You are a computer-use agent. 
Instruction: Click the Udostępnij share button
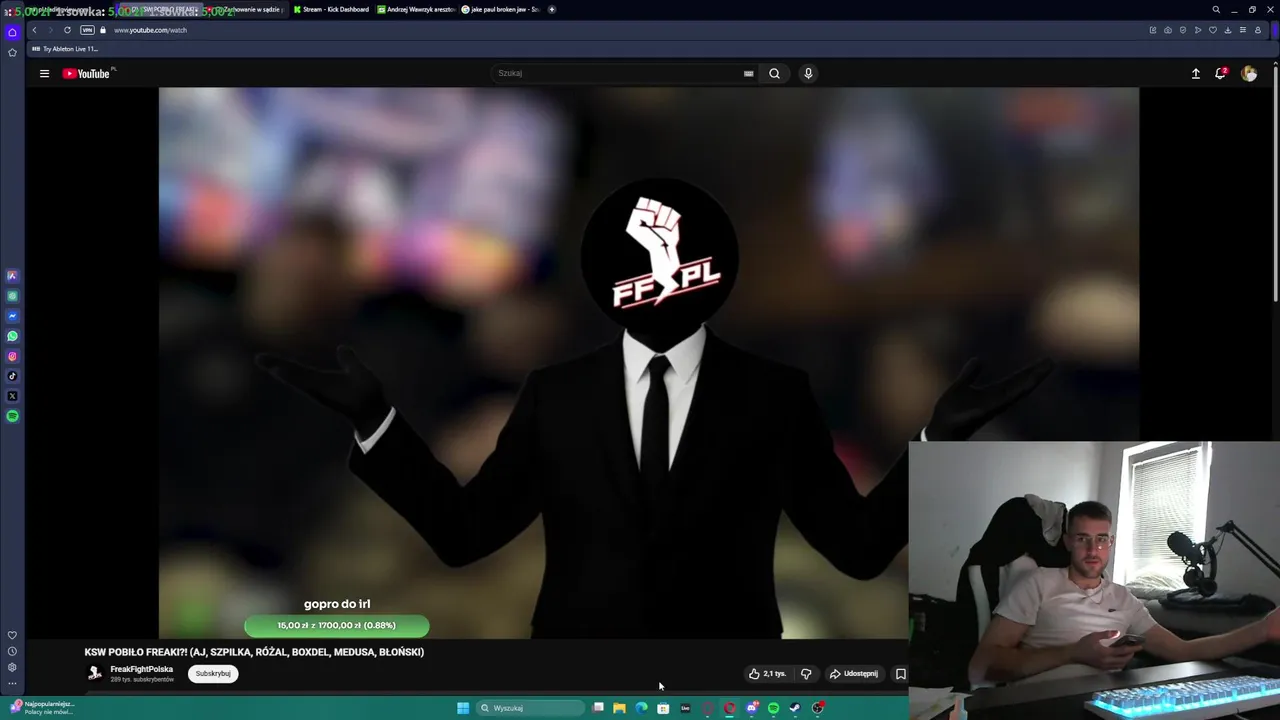click(854, 674)
